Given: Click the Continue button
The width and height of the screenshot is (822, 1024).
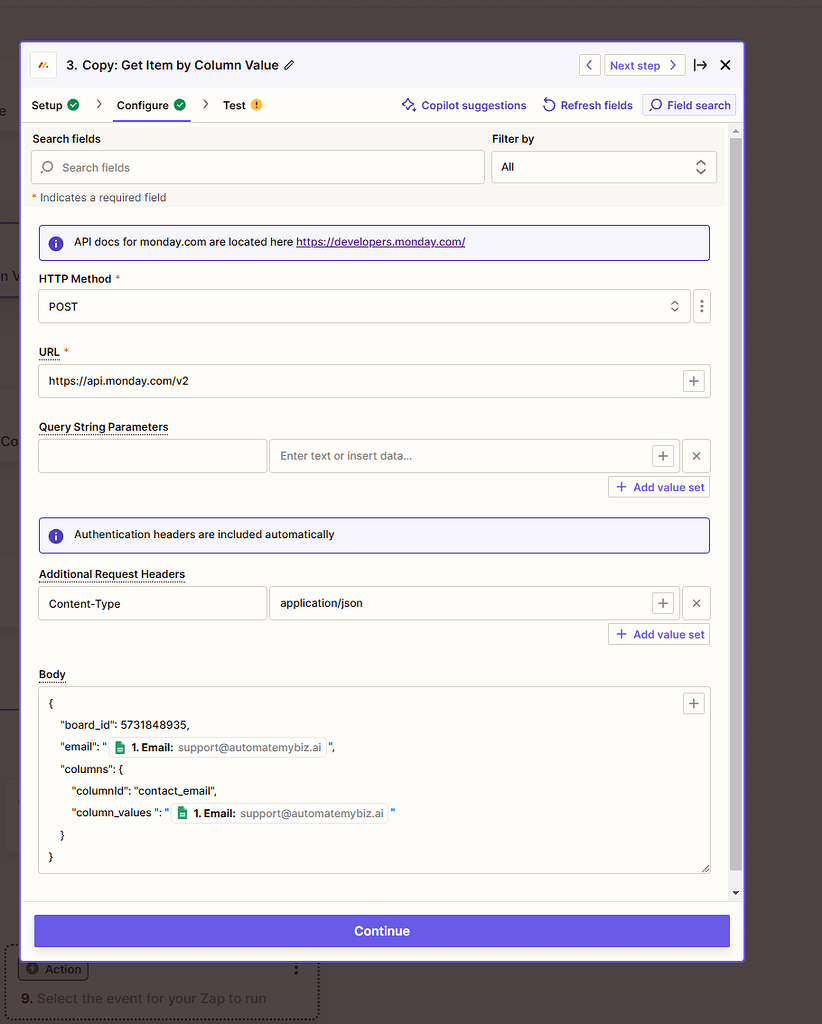Looking at the screenshot, I should (x=381, y=930).
